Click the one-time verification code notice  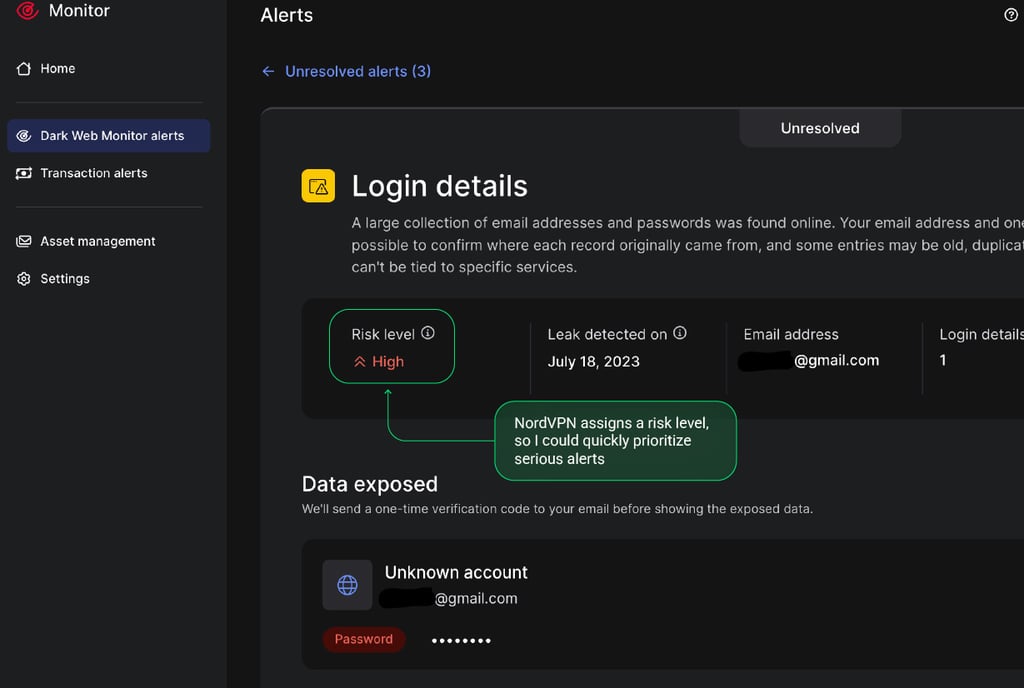tap(557, 508)
